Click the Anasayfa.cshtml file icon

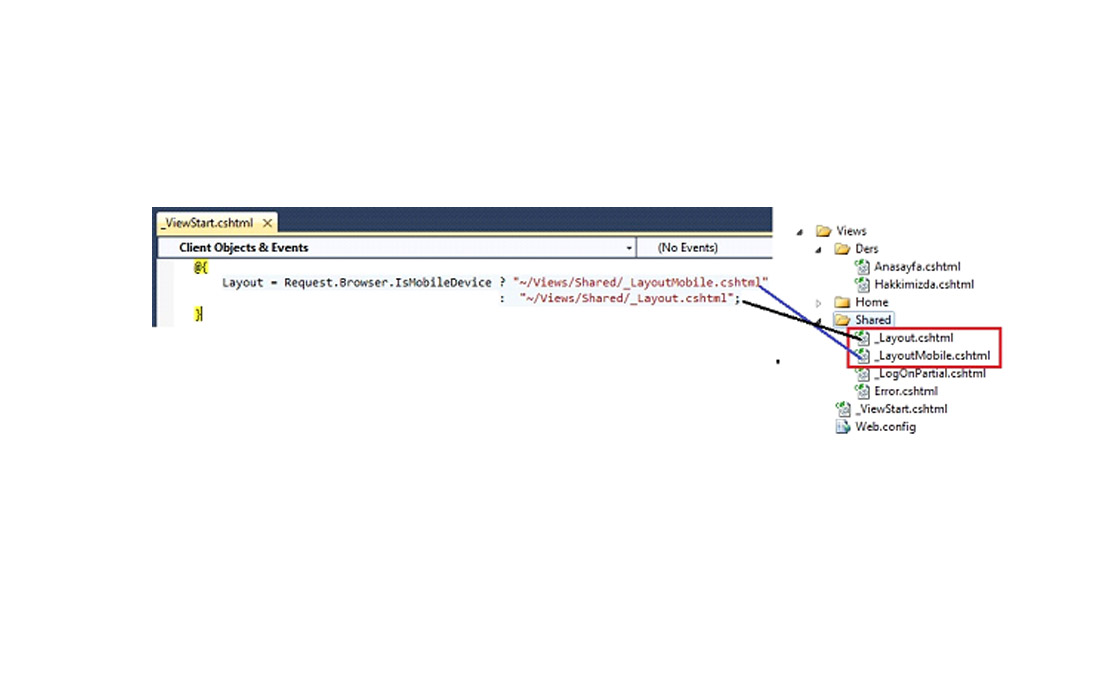(863, 267)
